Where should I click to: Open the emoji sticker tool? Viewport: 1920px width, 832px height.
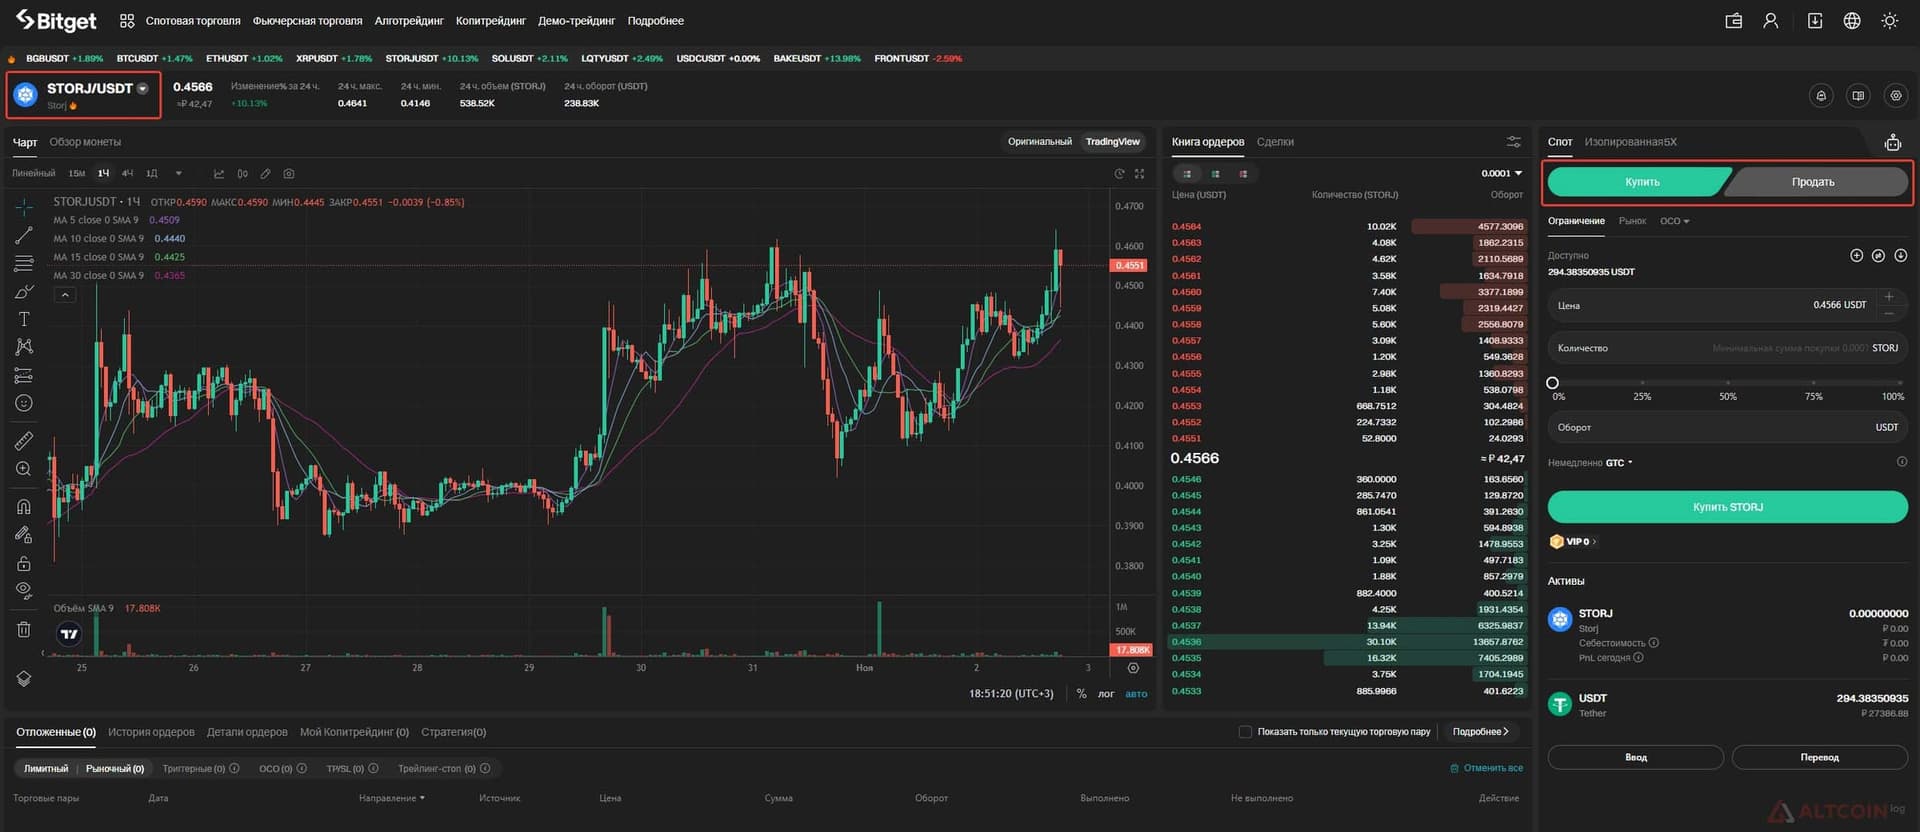coord(24,403)
